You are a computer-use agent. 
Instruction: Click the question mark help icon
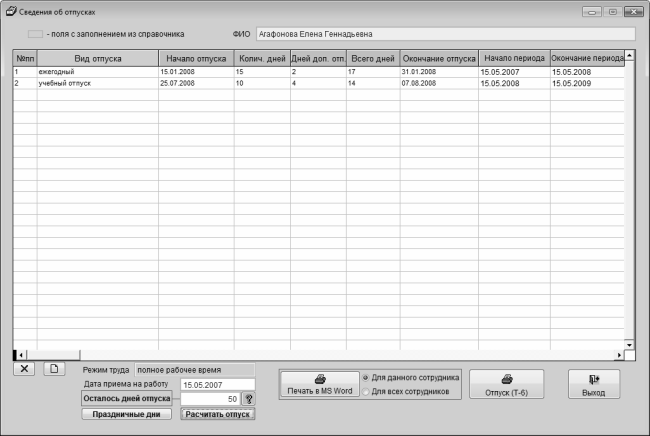(249, 398)
